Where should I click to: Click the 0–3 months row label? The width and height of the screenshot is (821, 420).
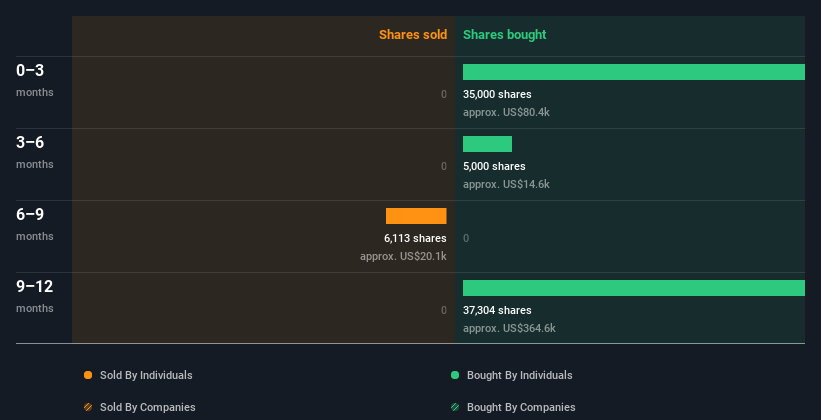coord(35,80)
